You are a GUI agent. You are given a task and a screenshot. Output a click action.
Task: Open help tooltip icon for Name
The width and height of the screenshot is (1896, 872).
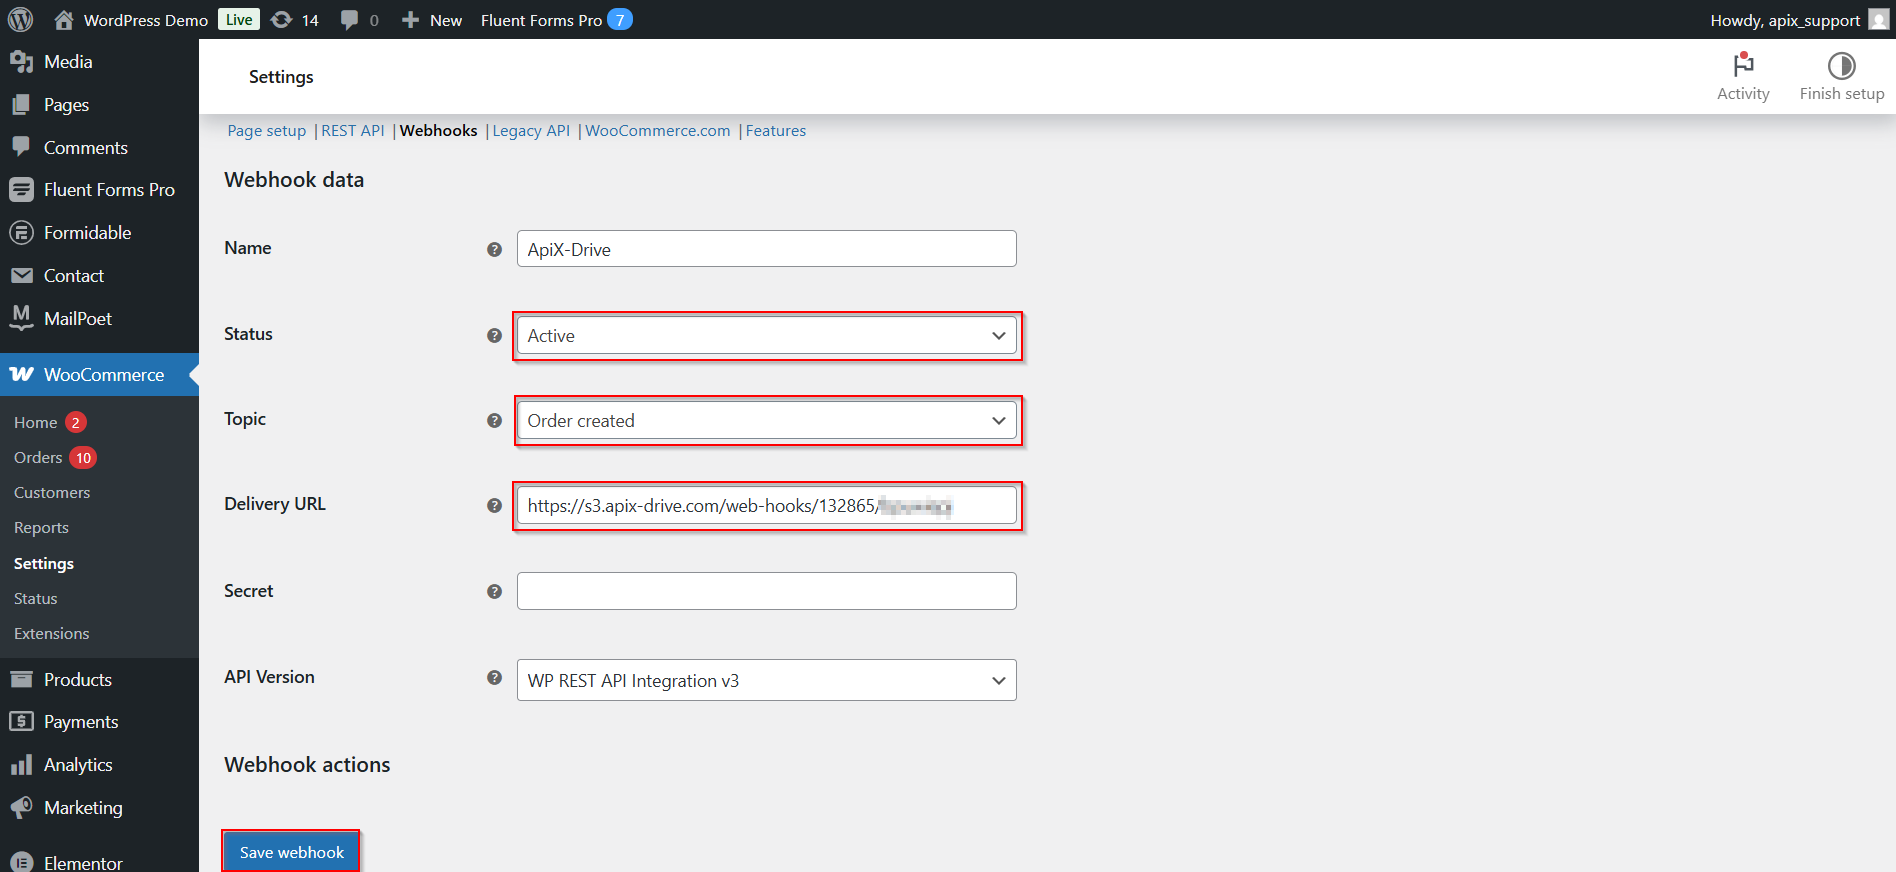(494, 250)
